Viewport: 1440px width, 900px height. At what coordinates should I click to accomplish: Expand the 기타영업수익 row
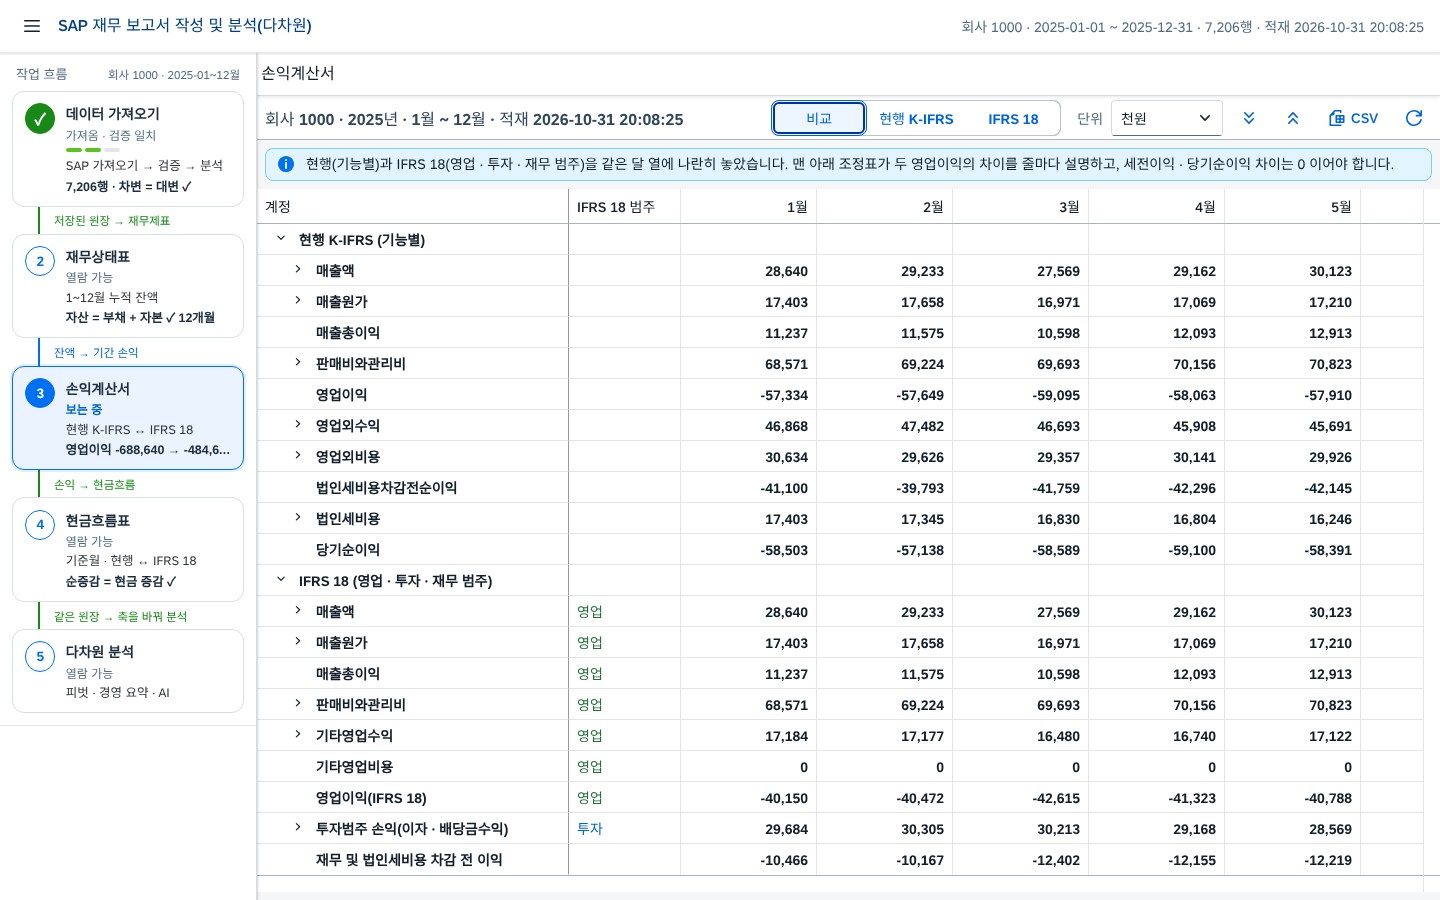[298, 735]
